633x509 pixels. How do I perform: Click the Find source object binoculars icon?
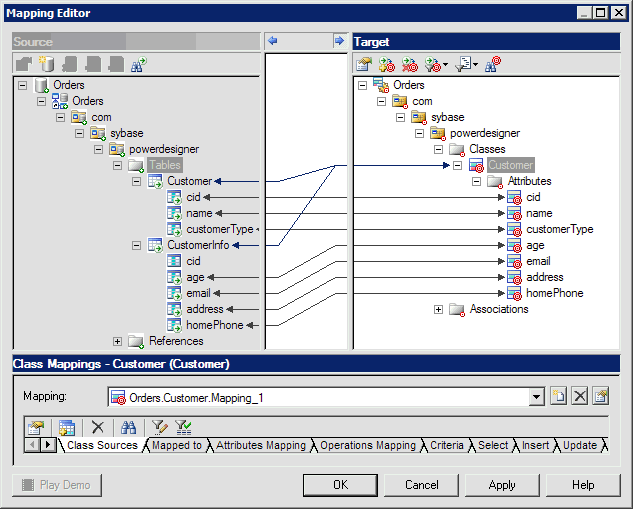click(x=138, y=64)
